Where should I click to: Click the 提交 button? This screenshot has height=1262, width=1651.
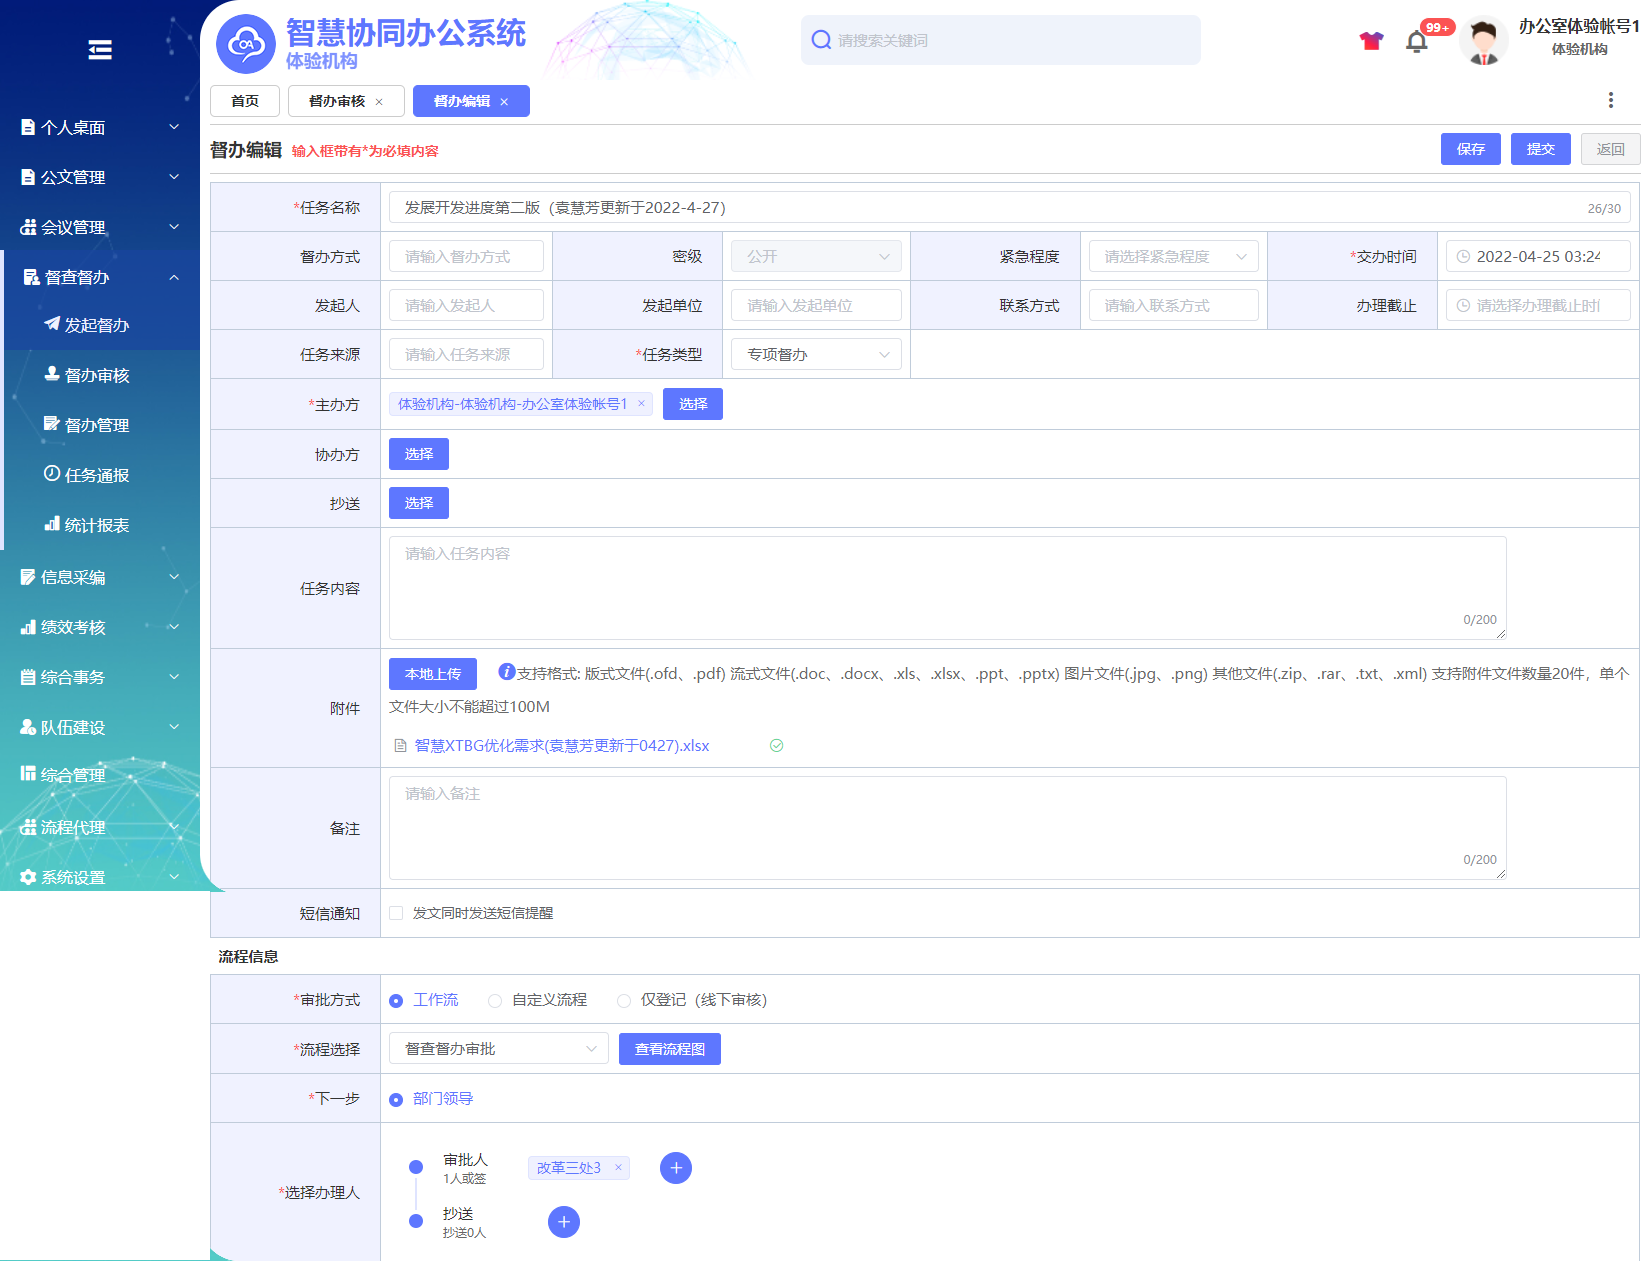[x=1540, y=149]
